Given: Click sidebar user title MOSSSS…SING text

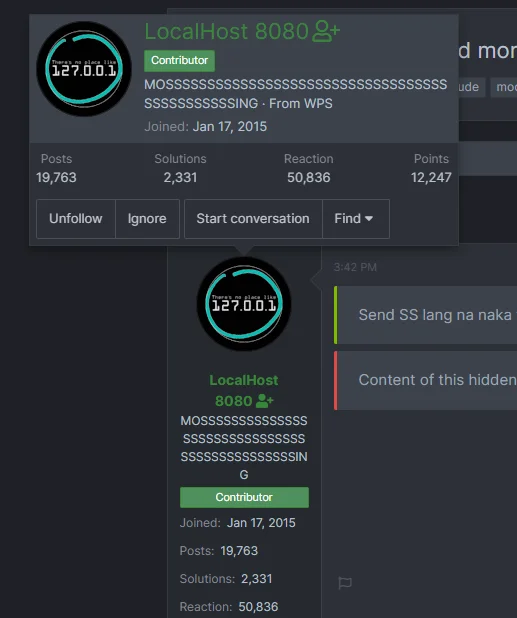Looking at the screenshot, I should click(244, 448).
